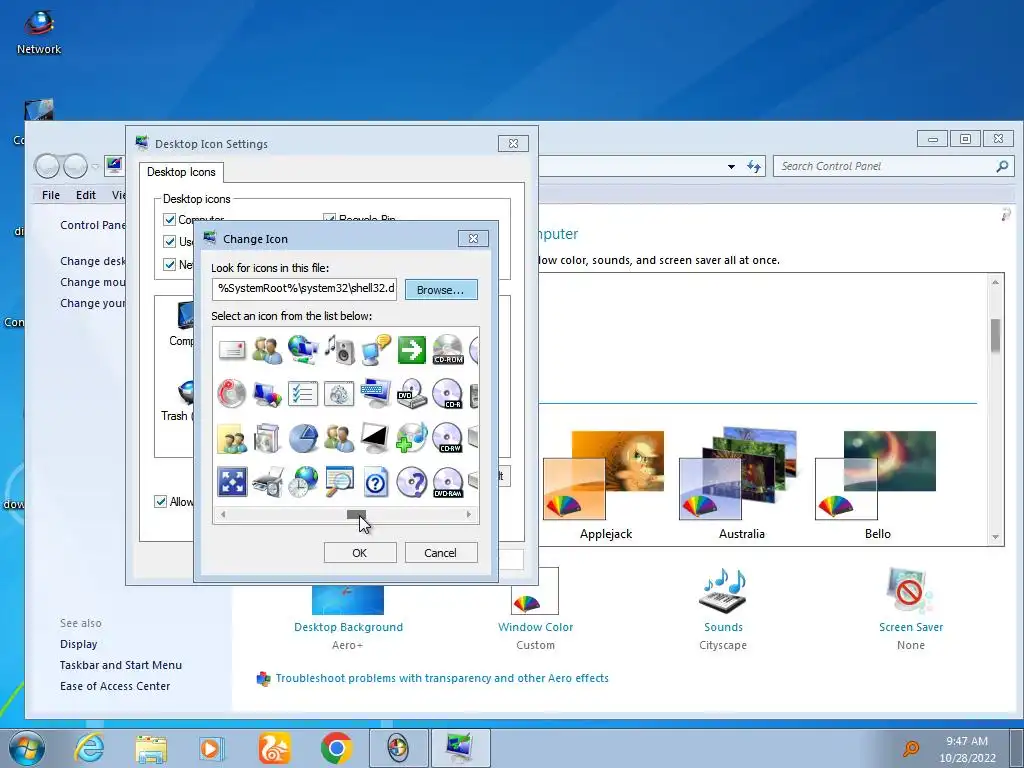Toggle the Network desktop icon checkbox
This screenshot has width=1024, height=768.
(170, 264)
